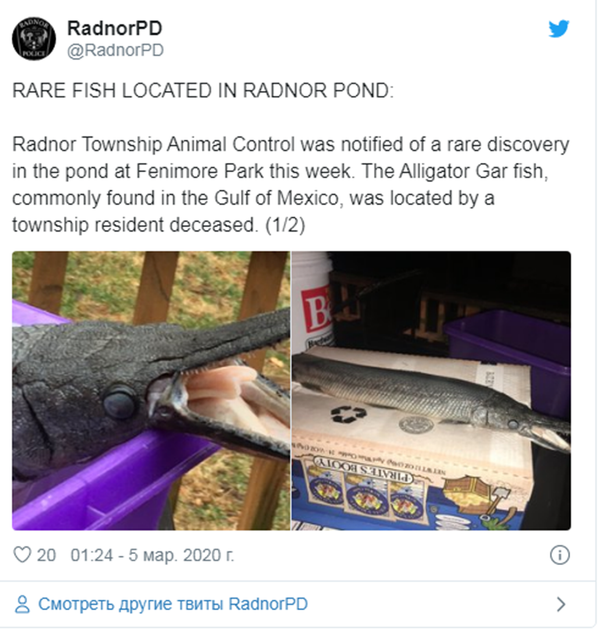Click the RARE FISH LOCATED headline text

pyautogui.click(x=203, y=91)
